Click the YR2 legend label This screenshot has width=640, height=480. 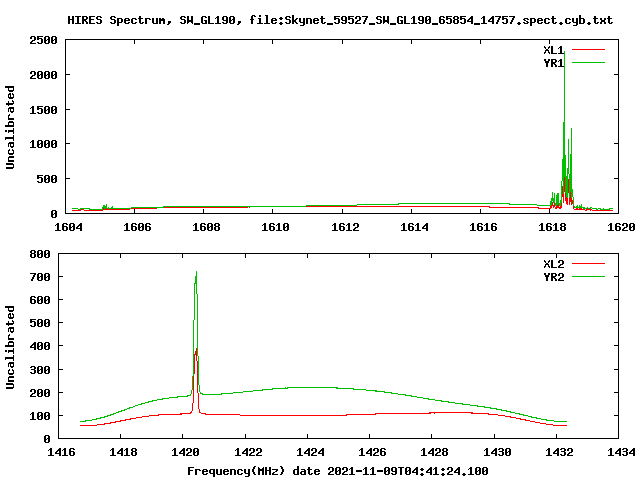(x=553, y=277)
